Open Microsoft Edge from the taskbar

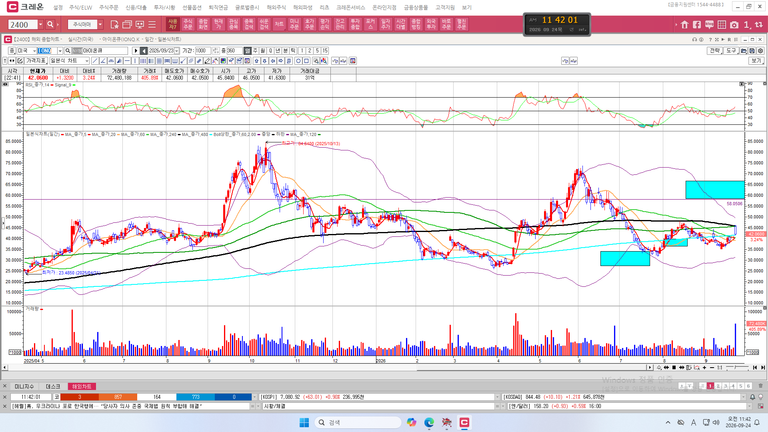(429, 422)
